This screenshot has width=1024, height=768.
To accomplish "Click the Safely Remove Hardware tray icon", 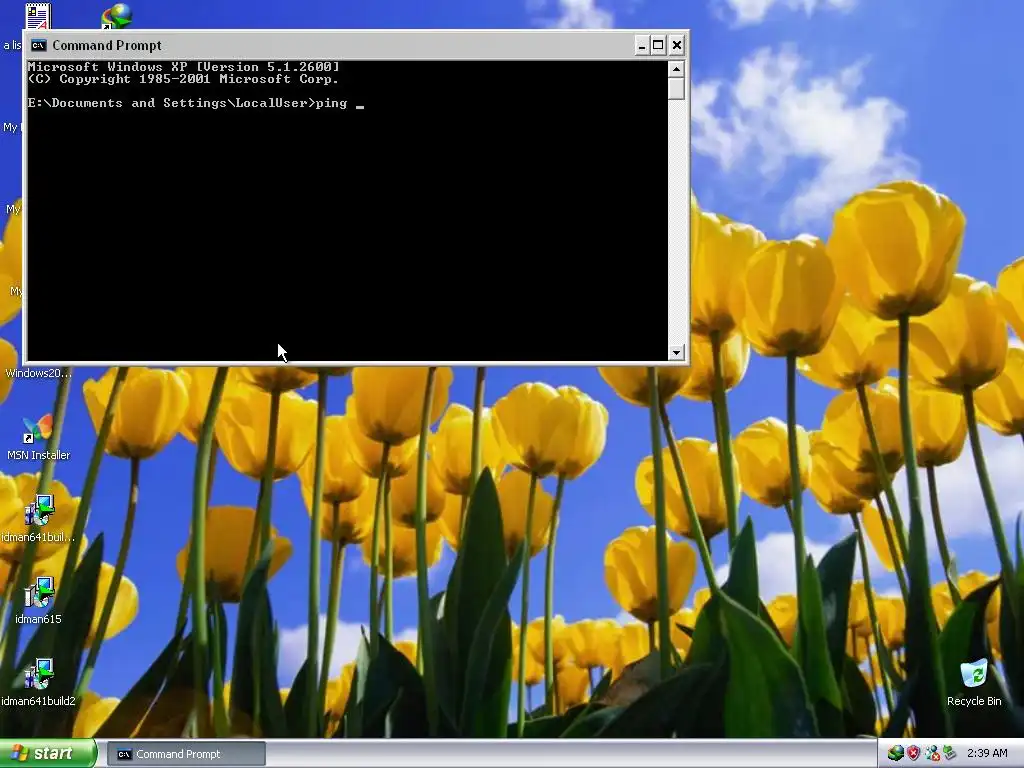I will point(948,754).
